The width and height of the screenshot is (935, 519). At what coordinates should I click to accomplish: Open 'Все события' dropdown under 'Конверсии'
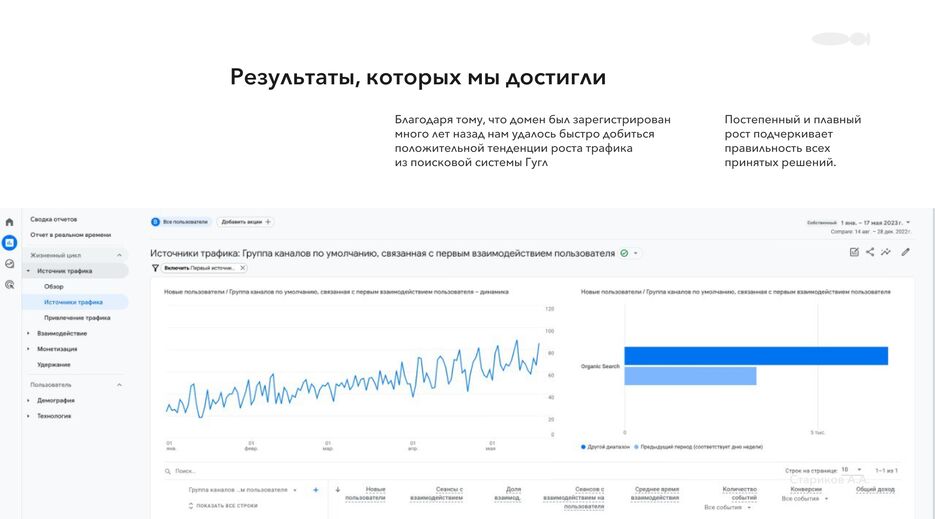click(x=805, y=499)
